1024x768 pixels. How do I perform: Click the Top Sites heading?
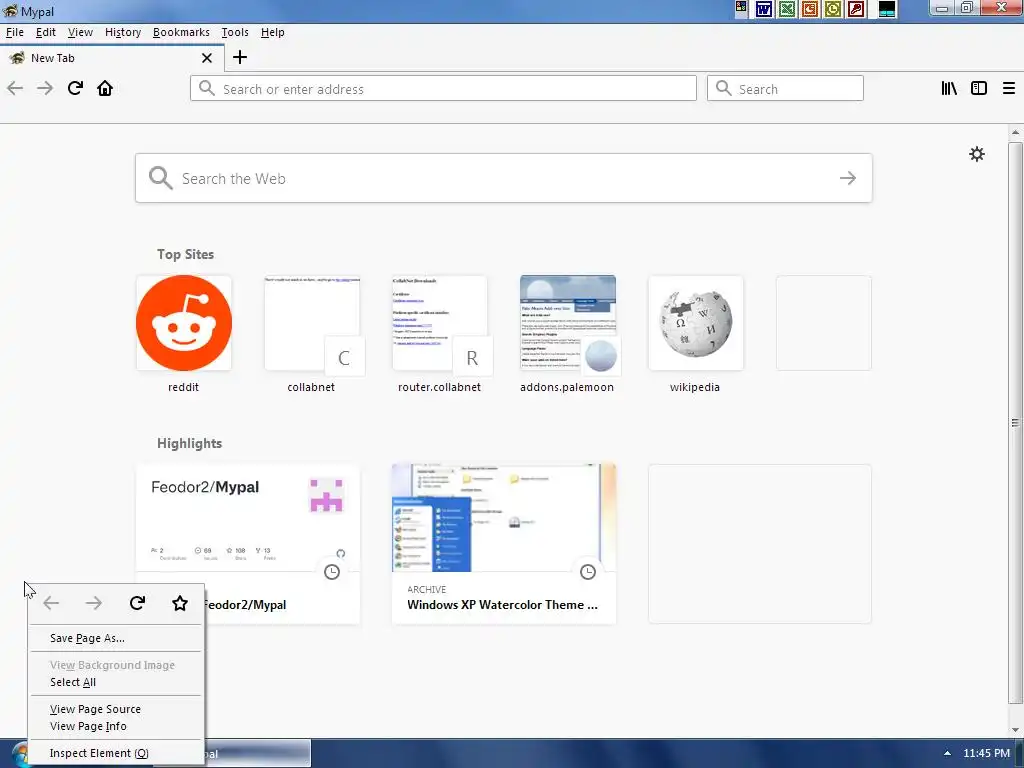coord(185,254)
